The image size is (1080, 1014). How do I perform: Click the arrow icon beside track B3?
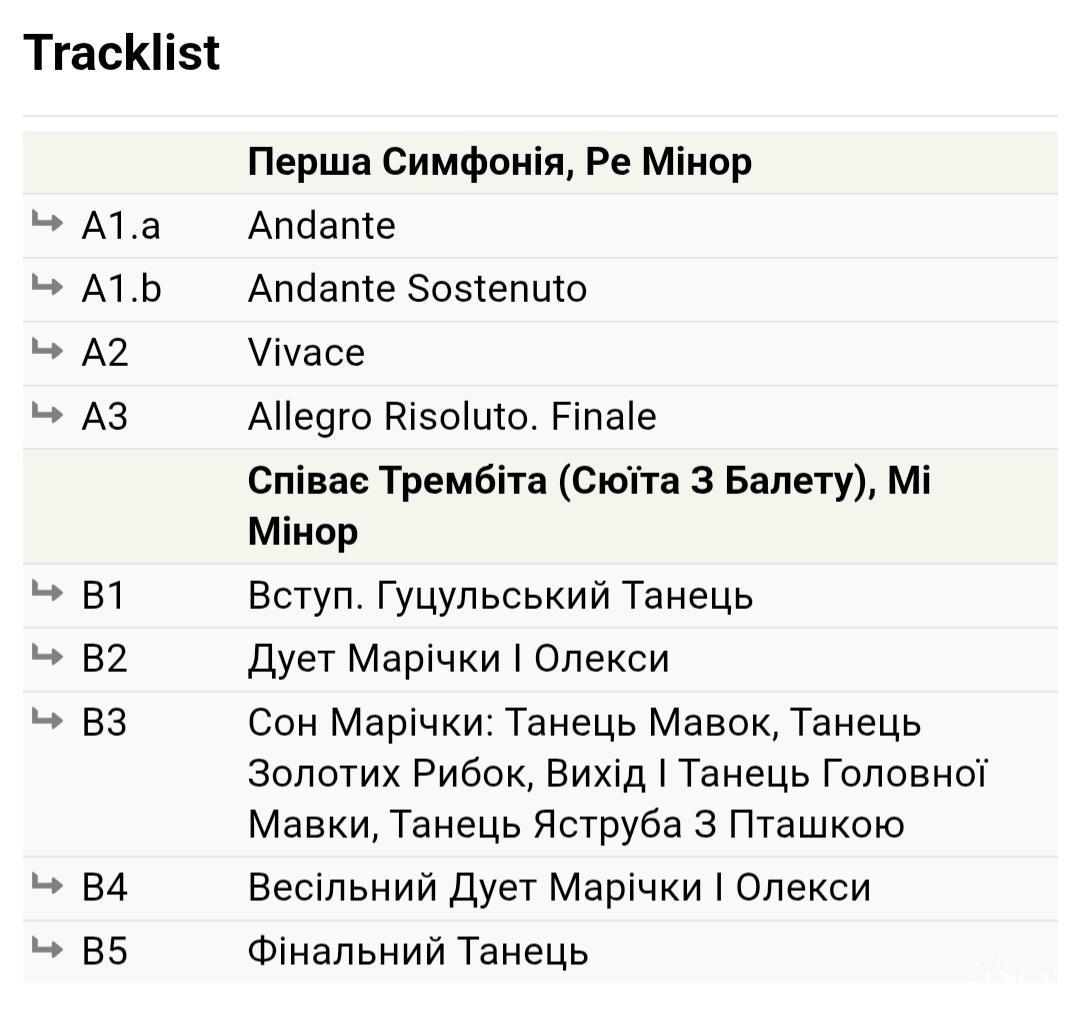click(47, 719)
